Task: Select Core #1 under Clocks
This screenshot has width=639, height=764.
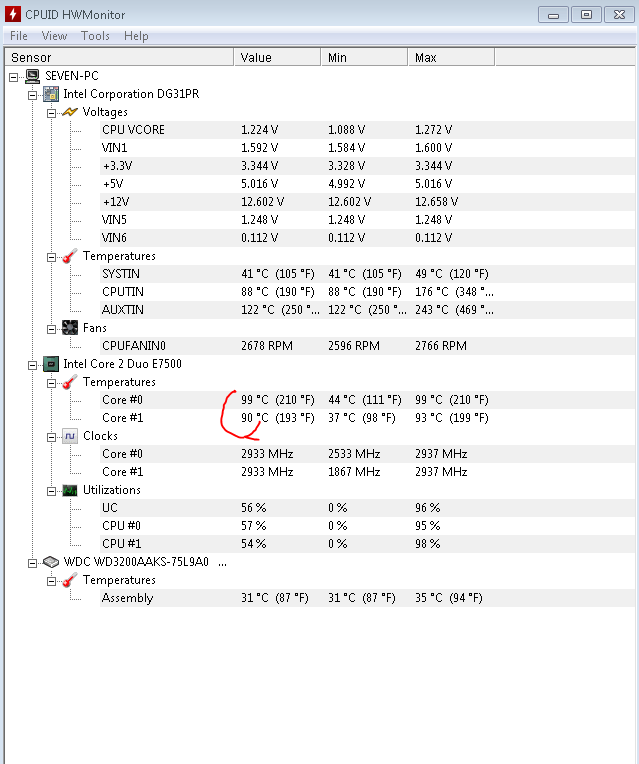Action: (368, 473)
